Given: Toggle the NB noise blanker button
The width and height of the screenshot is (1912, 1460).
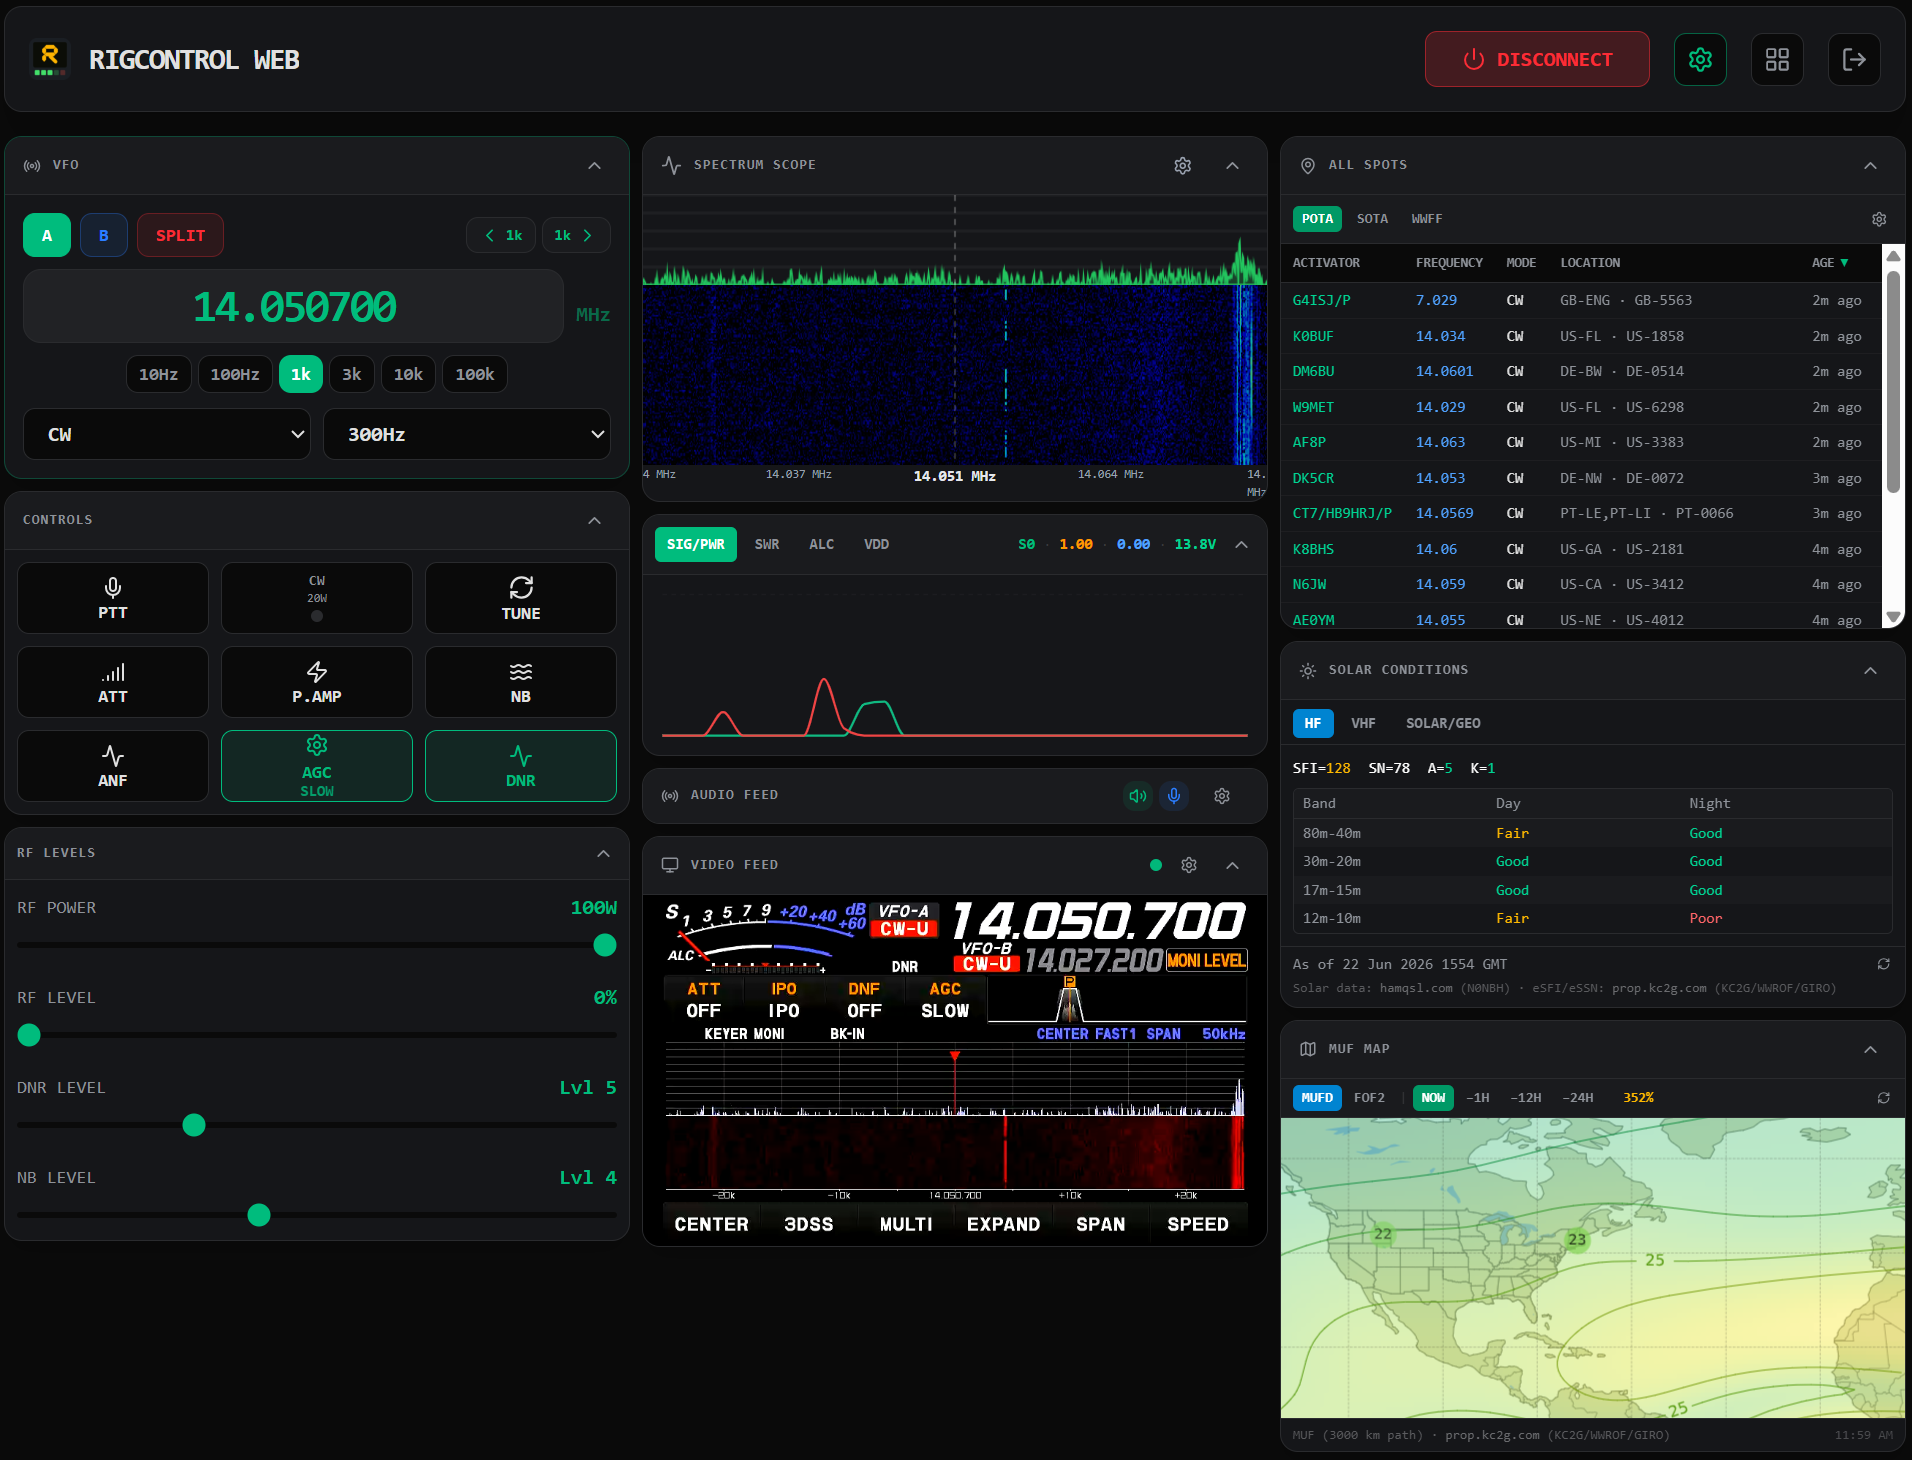Looking at the screenshot, I should (521, 682).
